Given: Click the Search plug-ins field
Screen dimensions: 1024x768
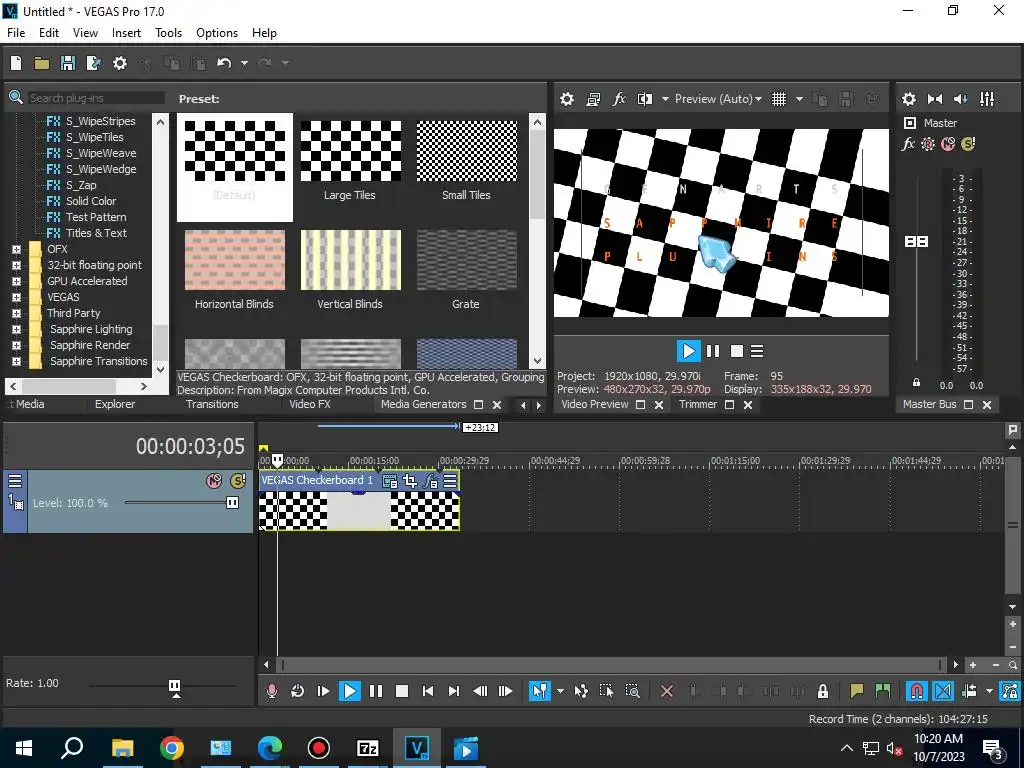Looking at the screenshot, I should (x=97, y=98).
